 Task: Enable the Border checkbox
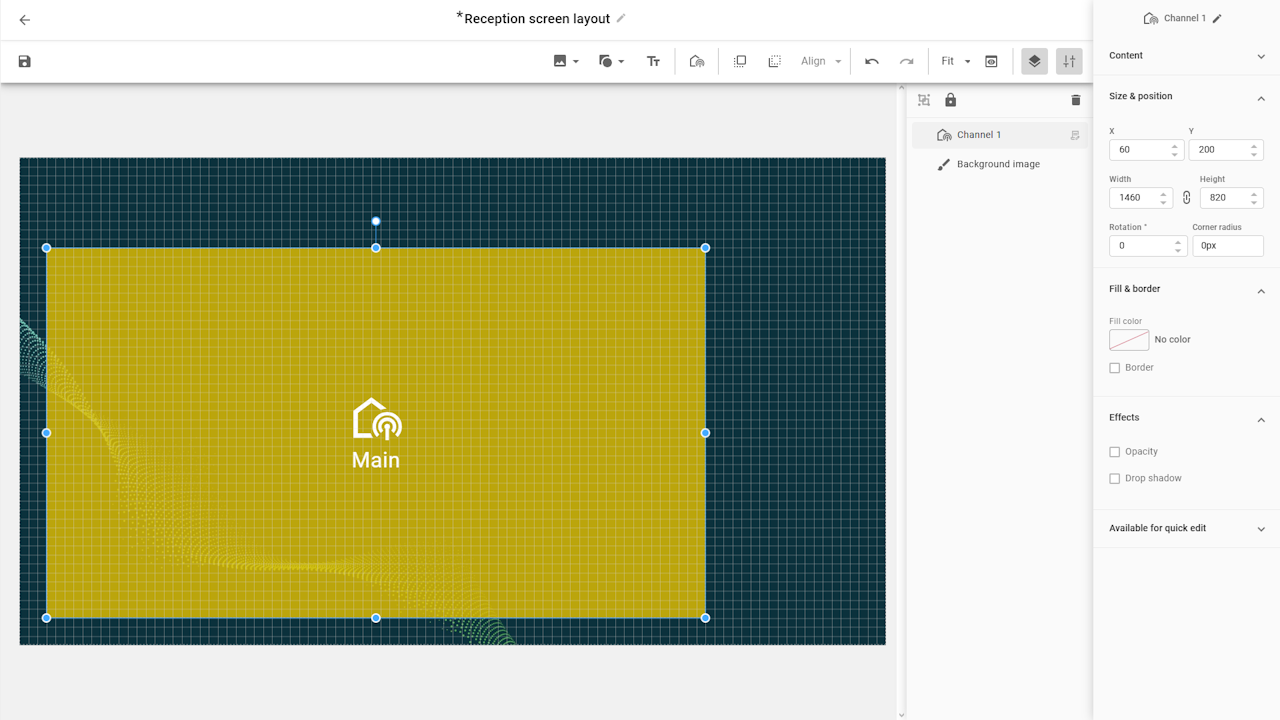(1115, 368)
